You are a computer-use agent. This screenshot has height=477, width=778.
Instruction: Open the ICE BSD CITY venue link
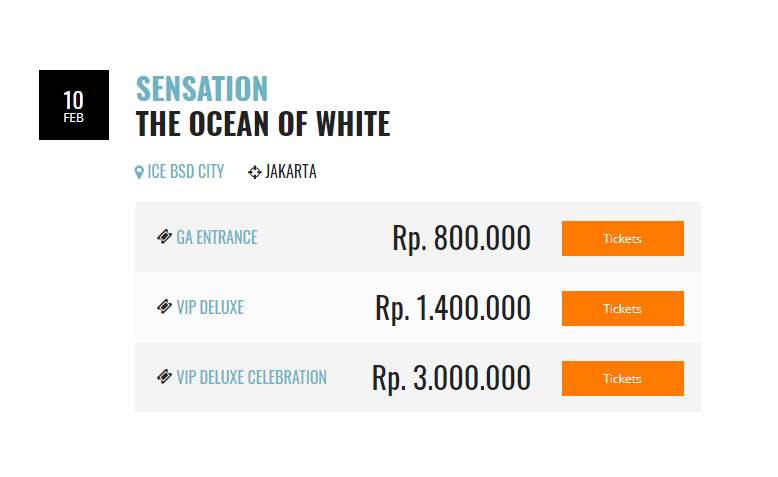pyautogui.click(x=185, y=172)
